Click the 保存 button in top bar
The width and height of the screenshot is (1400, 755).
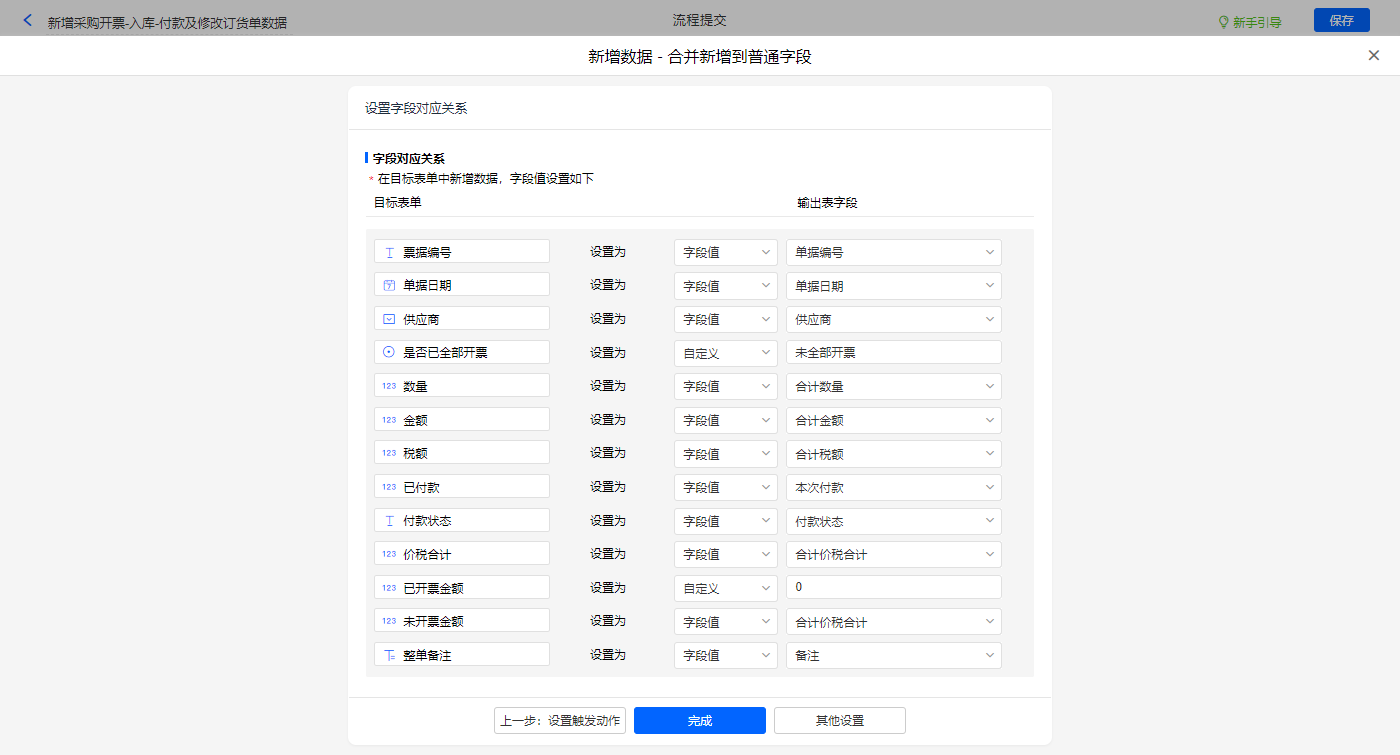pyautogui.click(x=1341, y=20)
